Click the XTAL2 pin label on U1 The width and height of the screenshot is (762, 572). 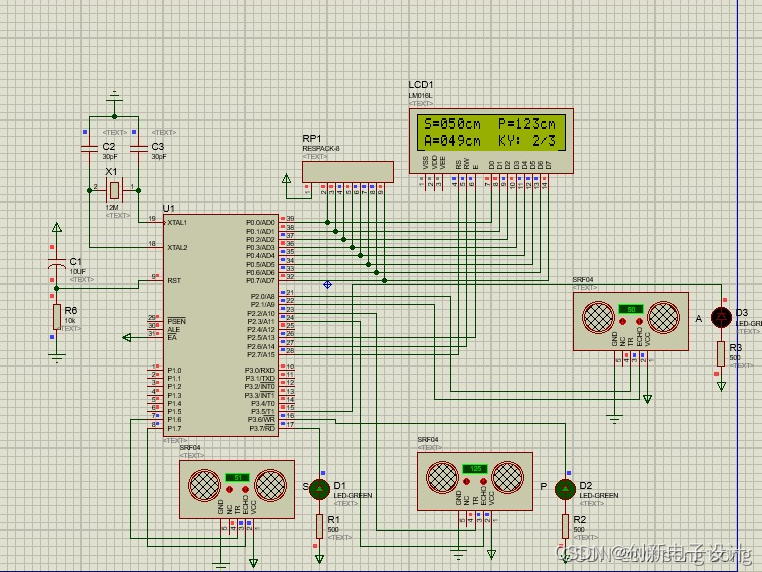pos(177,247)
